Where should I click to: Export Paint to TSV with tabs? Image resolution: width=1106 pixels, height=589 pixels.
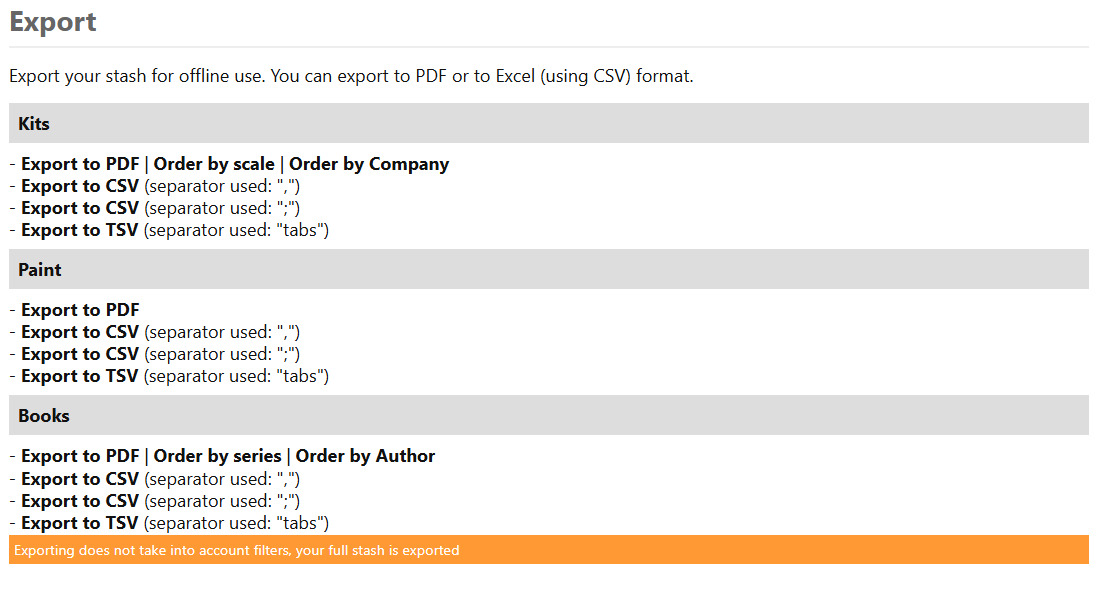pos(80,376)
